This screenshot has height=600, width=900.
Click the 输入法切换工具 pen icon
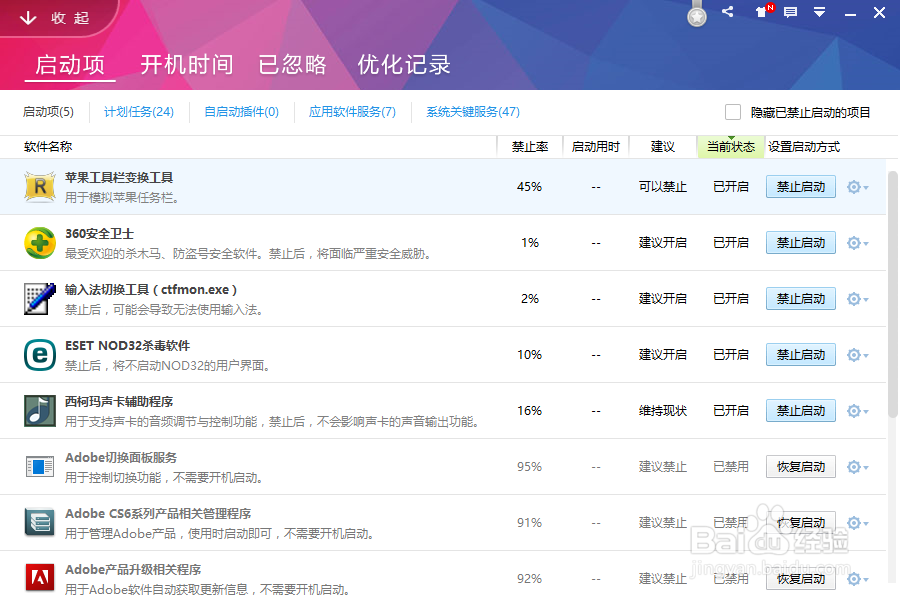tap(39, 298)
